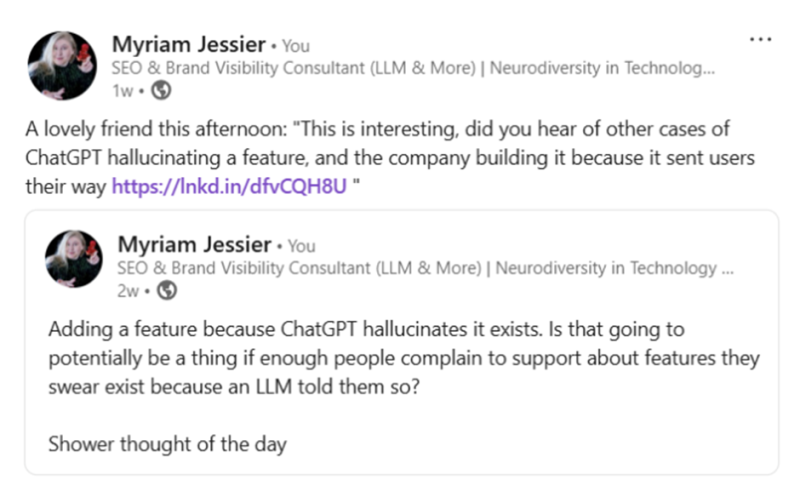800x503 pixels.
Task: Click the text 'swear exist because an LLM told them so?'
Action: point(234,387)
